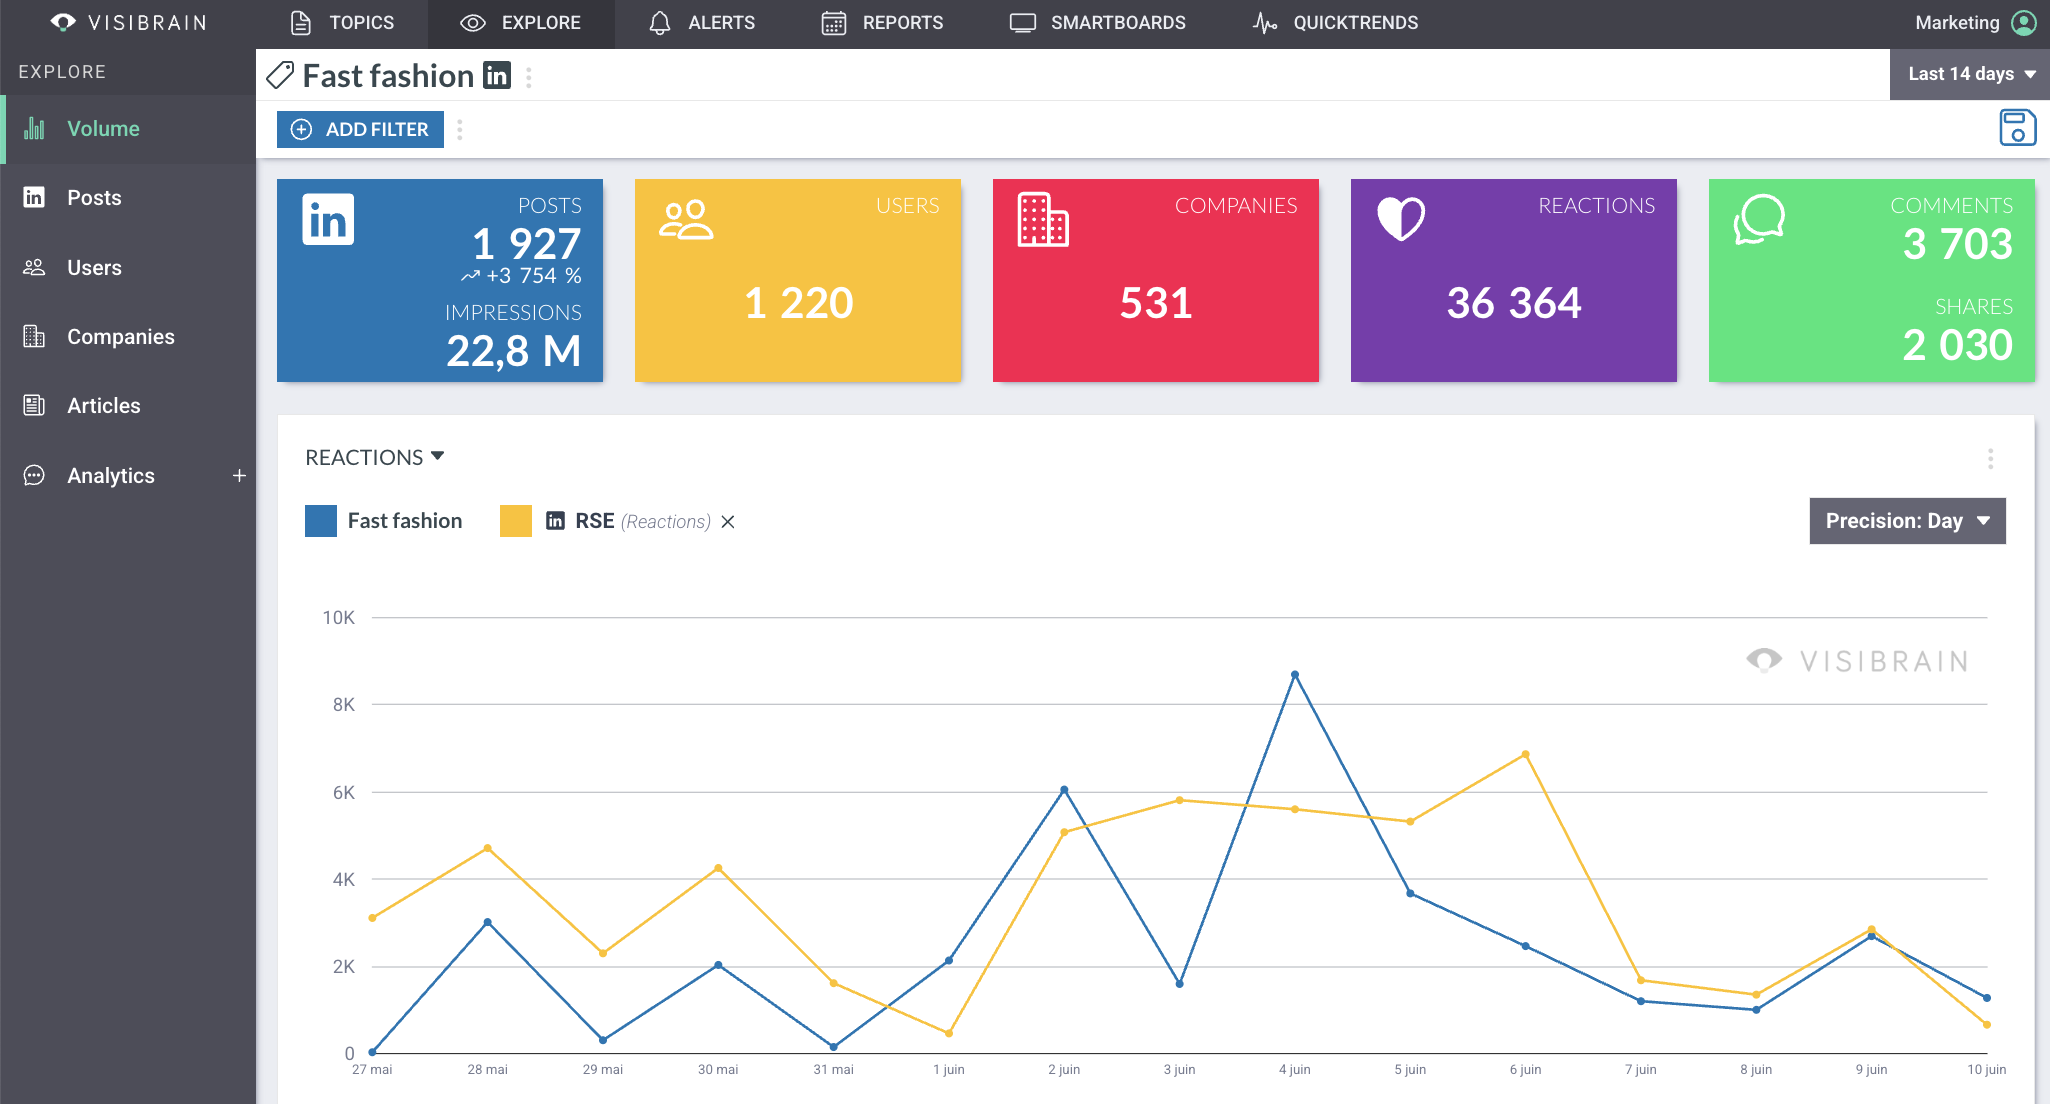Click the RSE legend label
This screenshot has height=1104, width=2050.
[x=595, y=521]
